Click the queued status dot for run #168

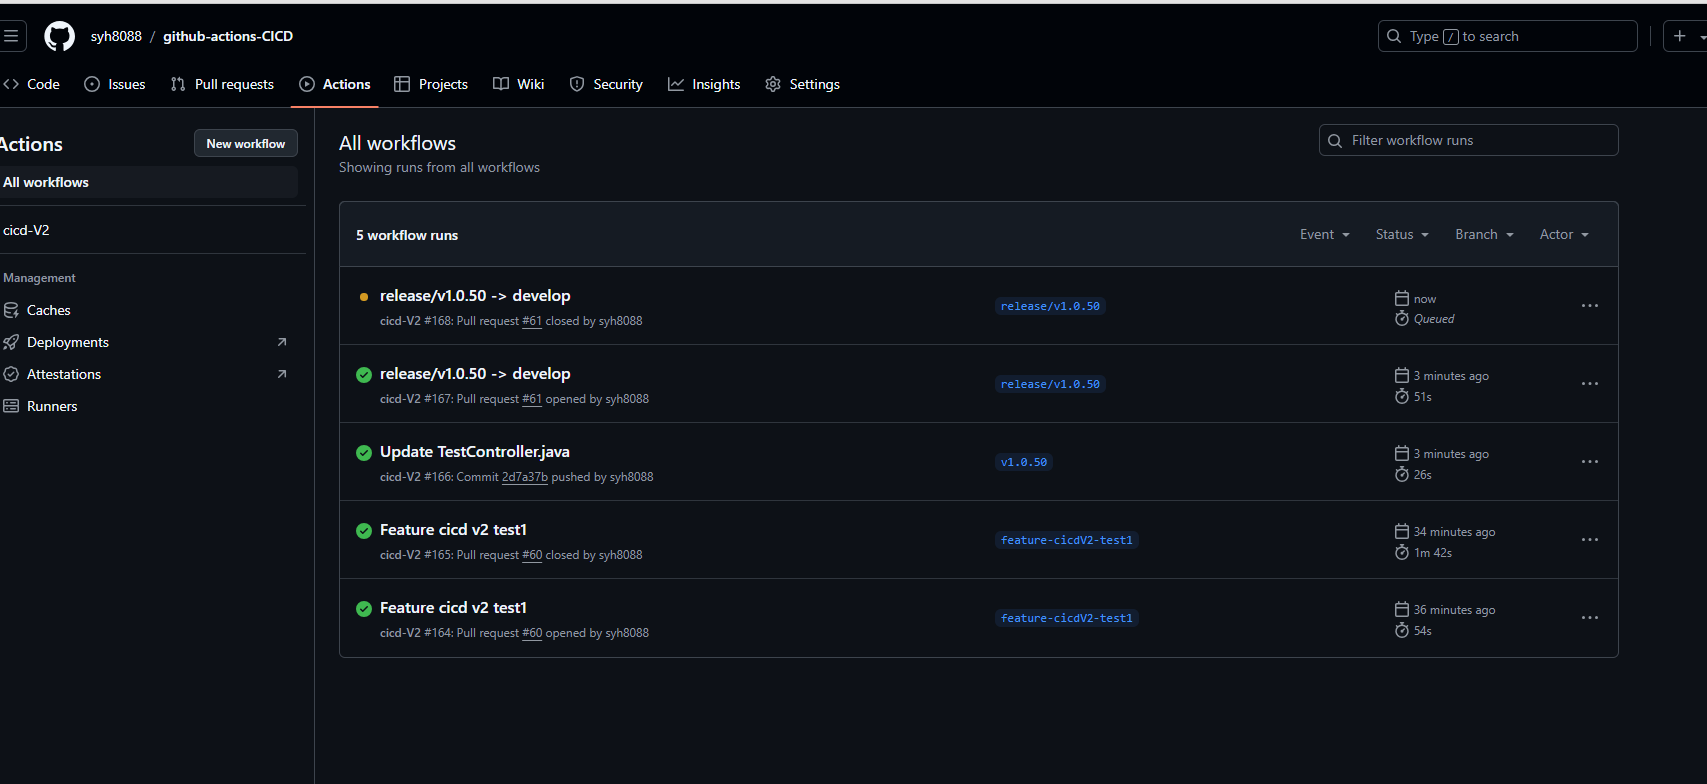click(x=364, y=297)
